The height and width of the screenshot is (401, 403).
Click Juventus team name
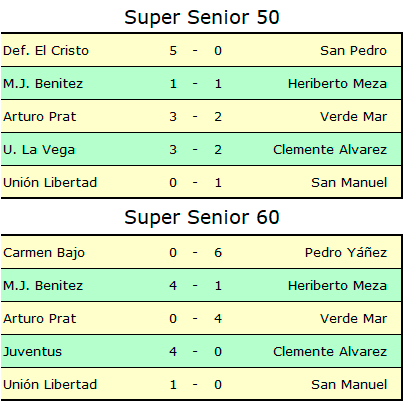tap(32, 352)
